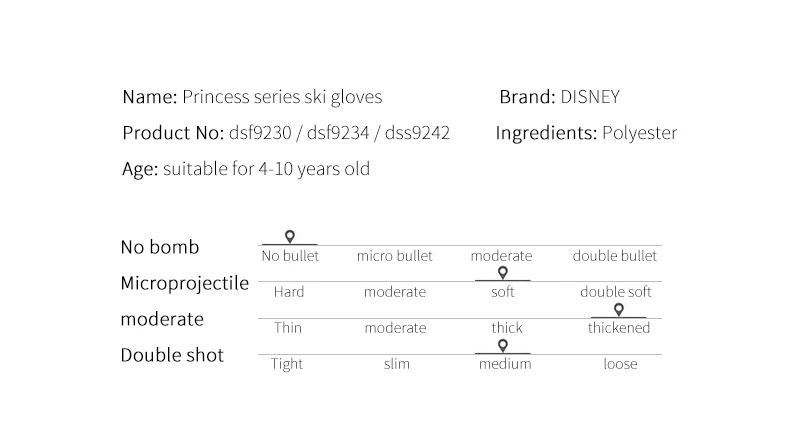Image resolution: width=790 pixels, height=430 pixels.
Task: Click the No bomb row heading
Action: [160, 247]
